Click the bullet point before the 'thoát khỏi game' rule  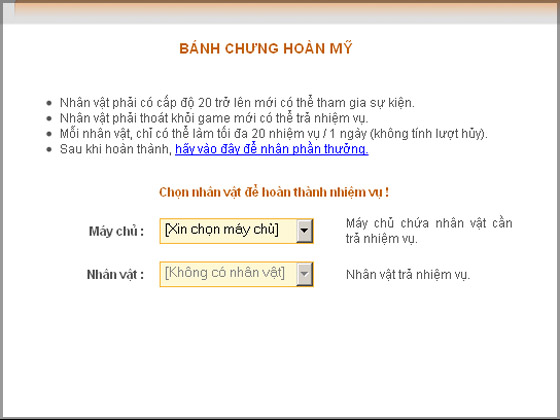point(49,119)
